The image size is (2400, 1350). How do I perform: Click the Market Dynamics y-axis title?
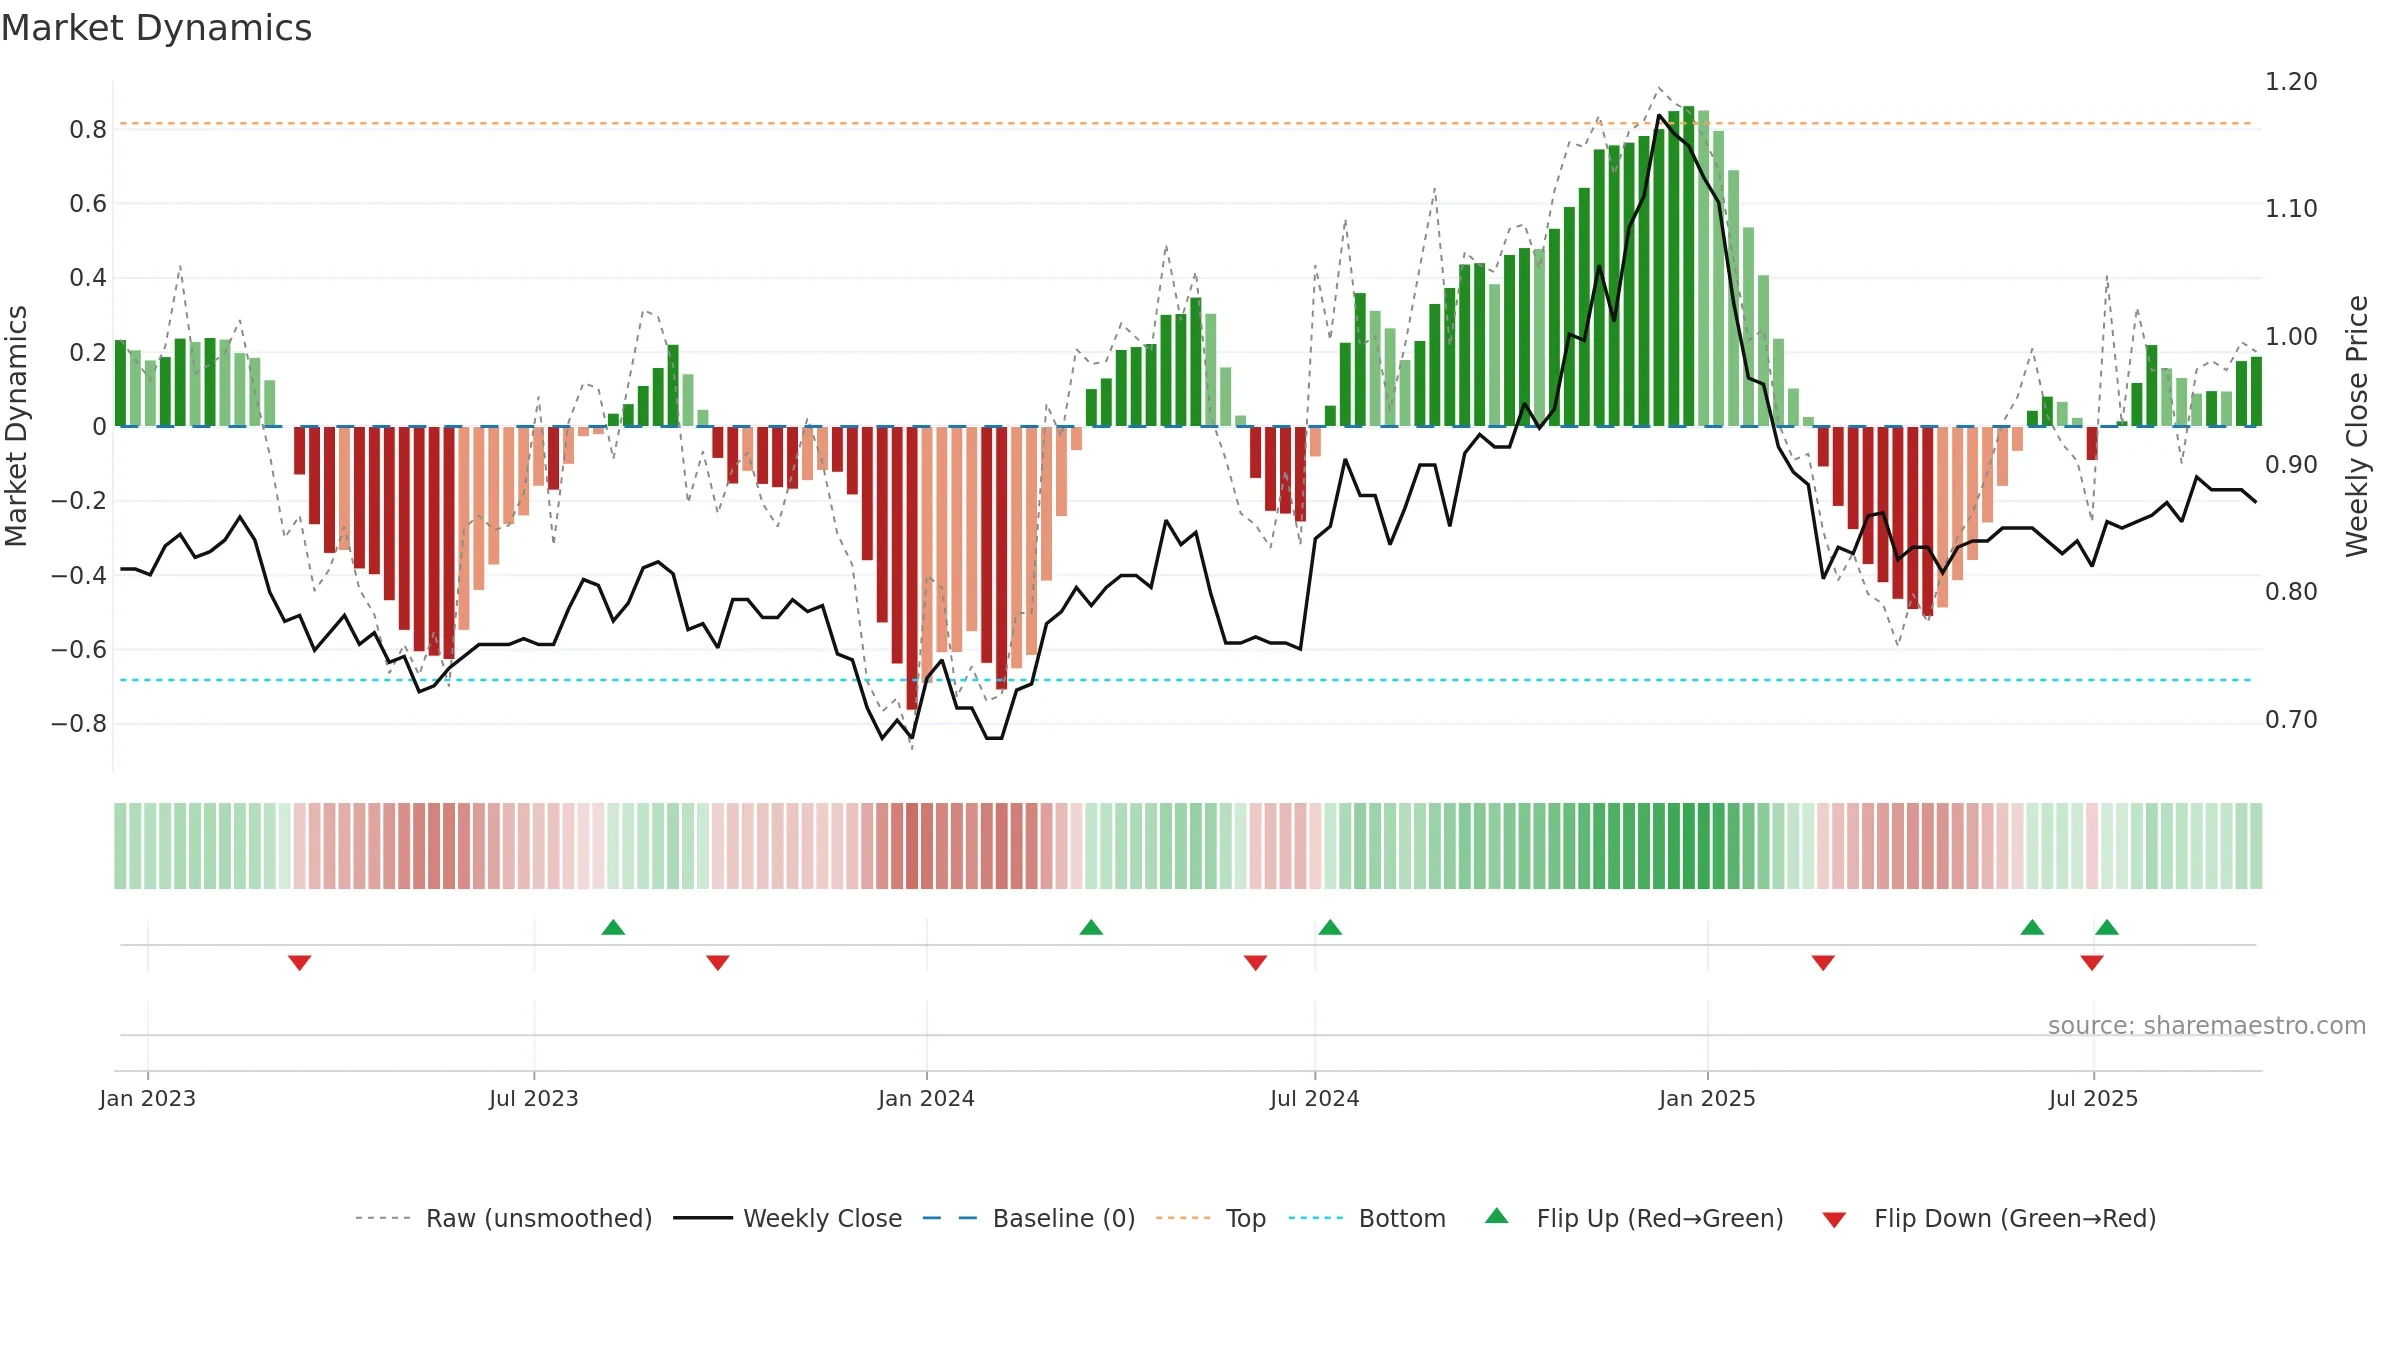click(16, 426)
